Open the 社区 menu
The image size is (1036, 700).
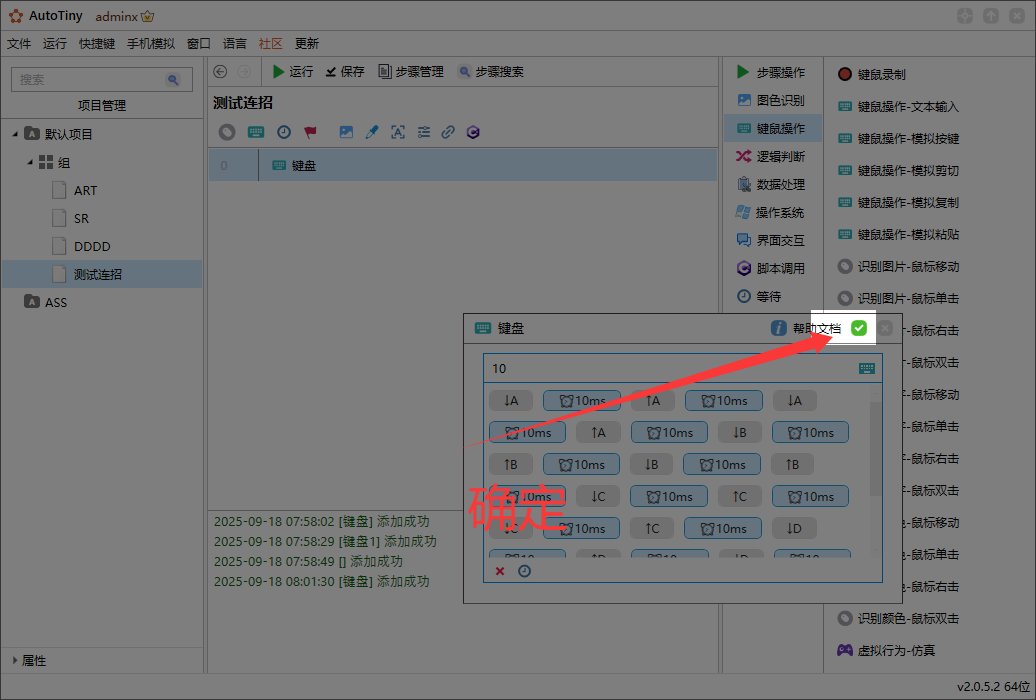(270, 44)
